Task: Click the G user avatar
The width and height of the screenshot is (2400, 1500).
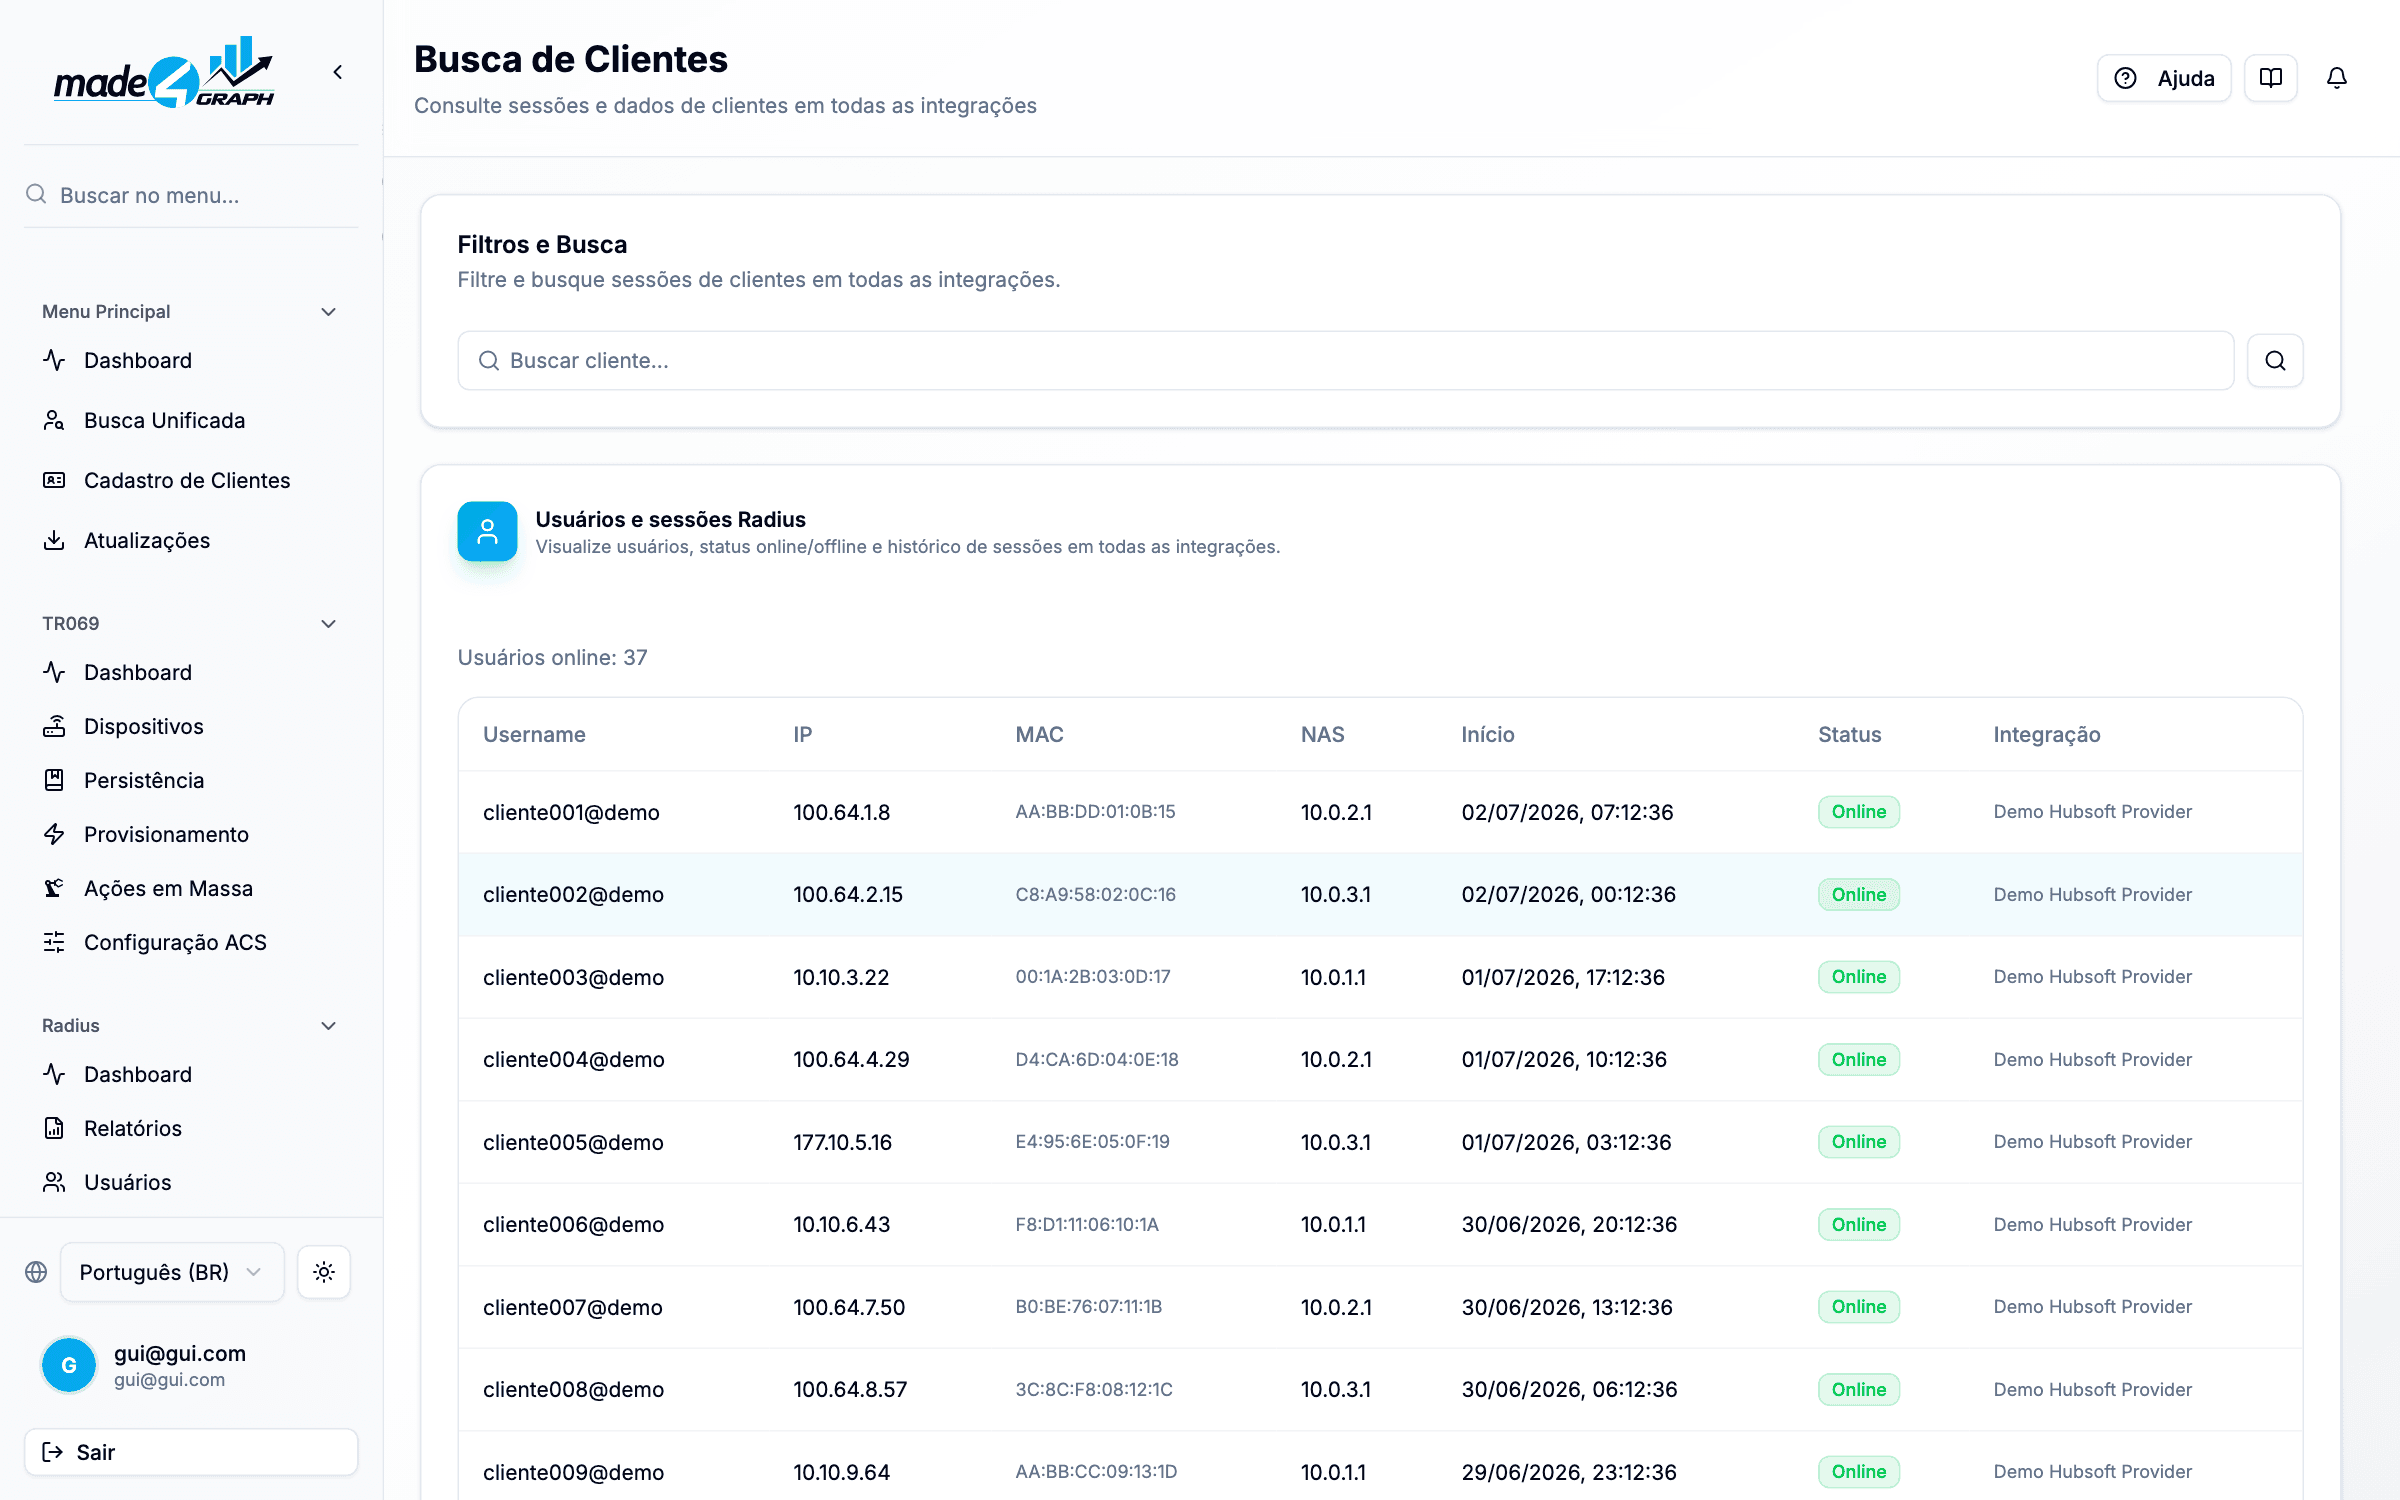Action: tap(69, 1365)
